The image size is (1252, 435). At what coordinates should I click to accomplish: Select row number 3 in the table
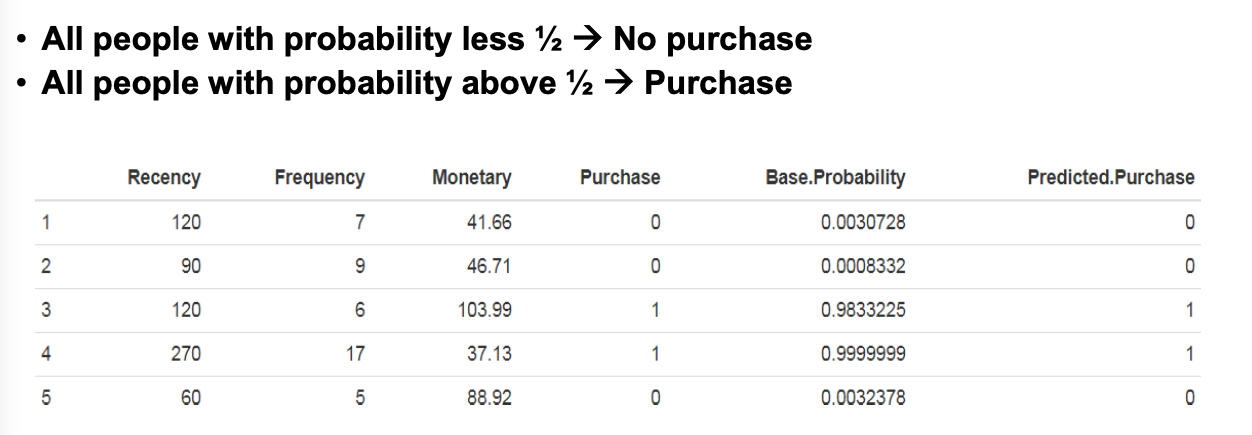pyautogui.click(x=47, y=311)
